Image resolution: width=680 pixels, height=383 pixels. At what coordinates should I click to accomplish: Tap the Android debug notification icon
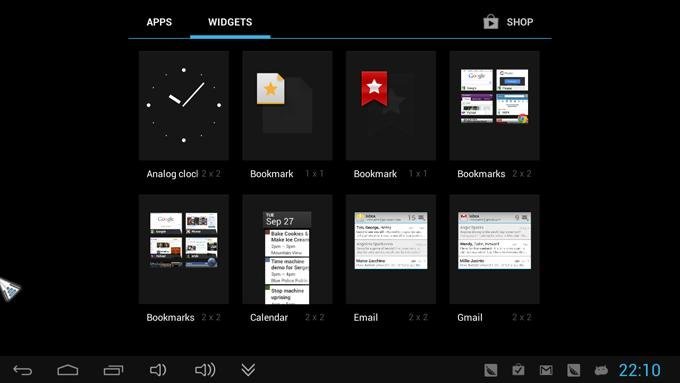coord(601,370)
